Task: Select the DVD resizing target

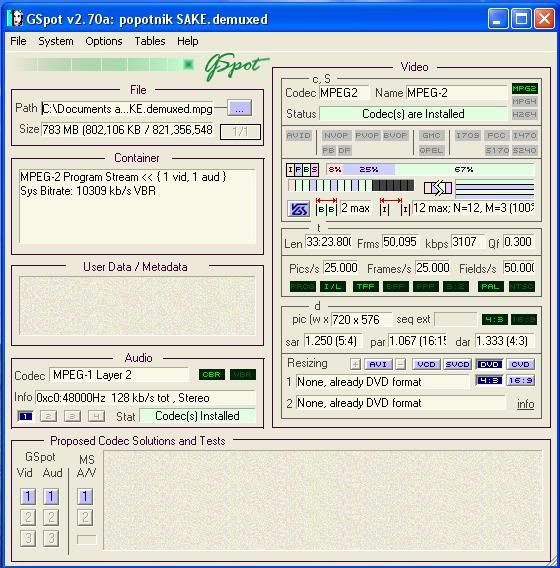Action: point(489,364)
